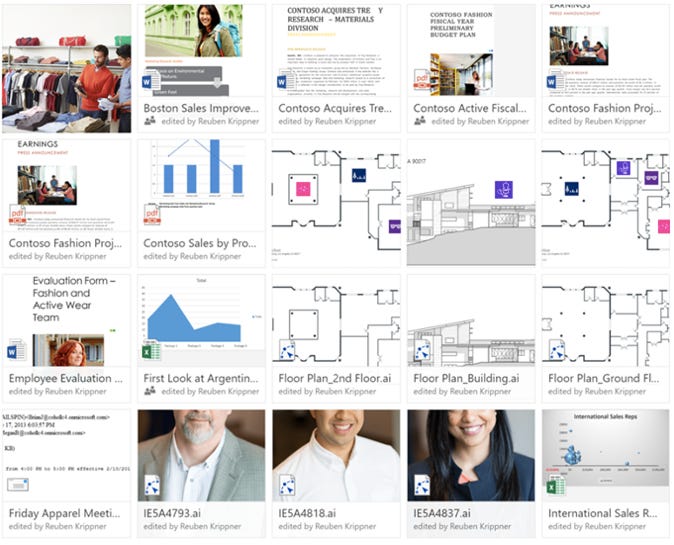Click file icon on IE5A4793.ai card

(x=152, y=485)
